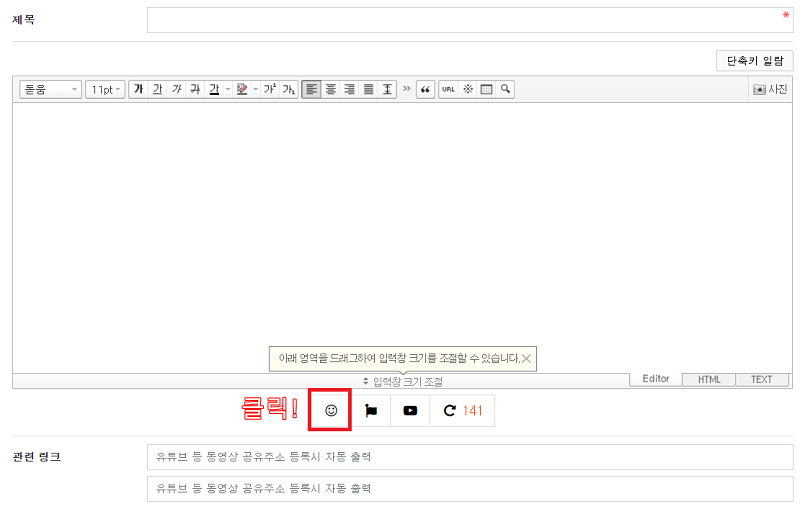This screenshot has height=509, width=800.
Task: Toggle bold text formatting
Action: point(138,89)
